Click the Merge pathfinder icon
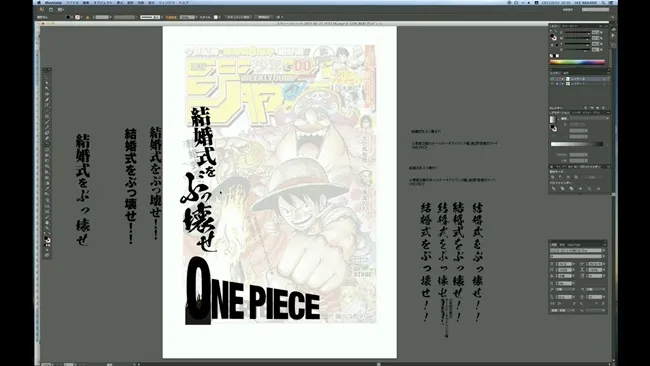The width and height of the screenshot is (650, 366). pos(571,189)
